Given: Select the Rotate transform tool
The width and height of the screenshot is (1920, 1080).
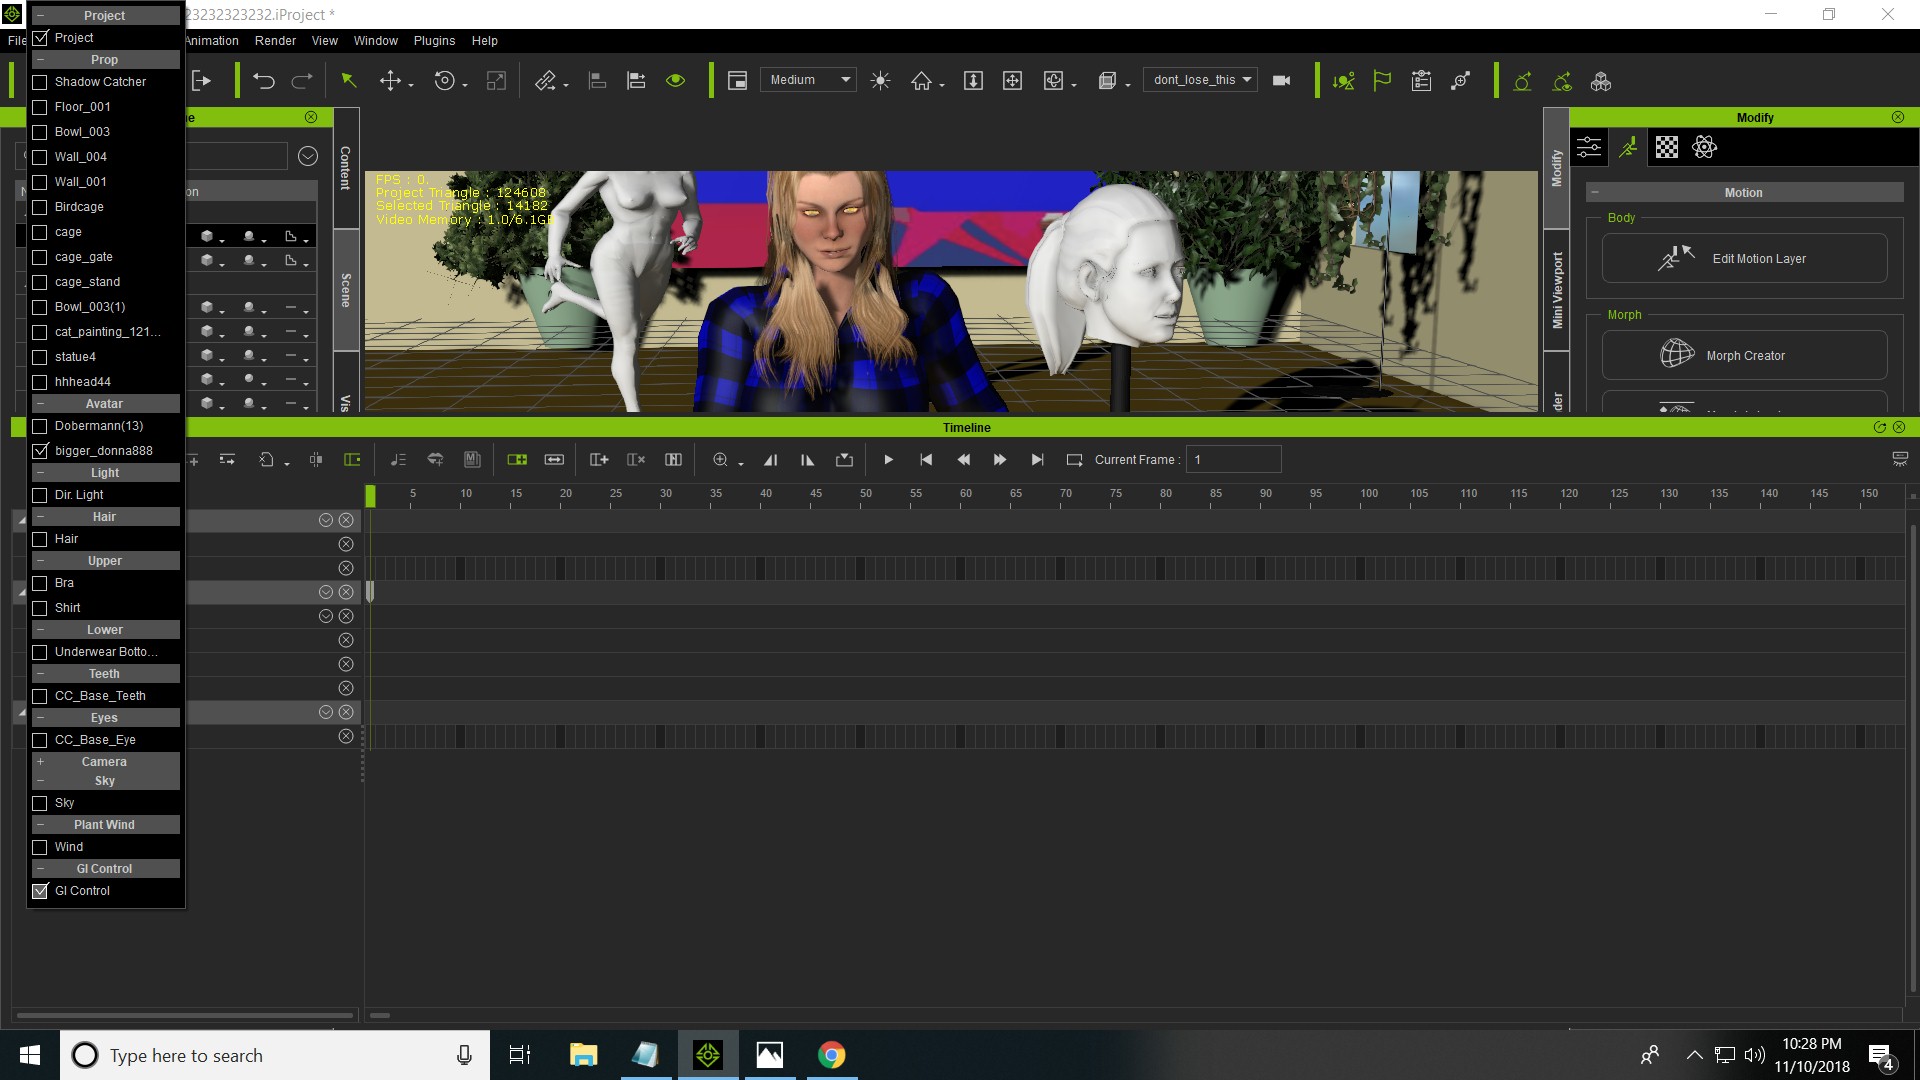Looking at the screenshot, I should [x=445, y=81].
